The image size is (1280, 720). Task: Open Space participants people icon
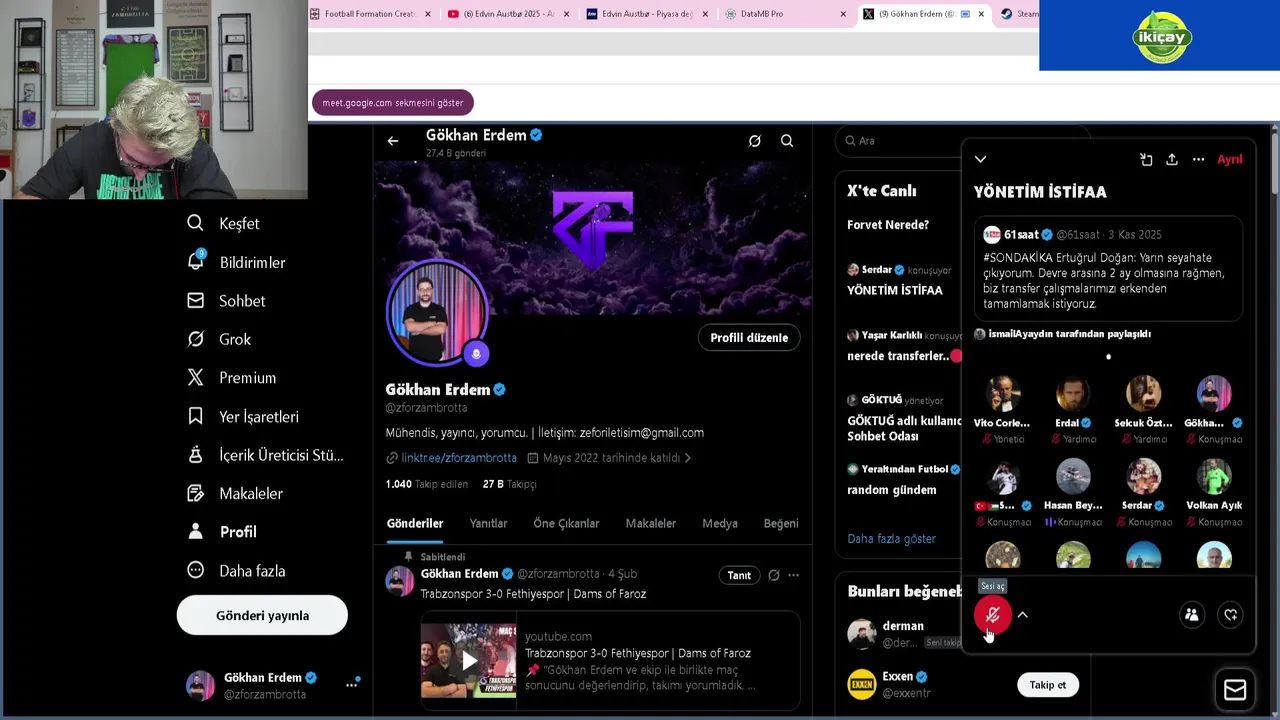[x=1191, y=615]
